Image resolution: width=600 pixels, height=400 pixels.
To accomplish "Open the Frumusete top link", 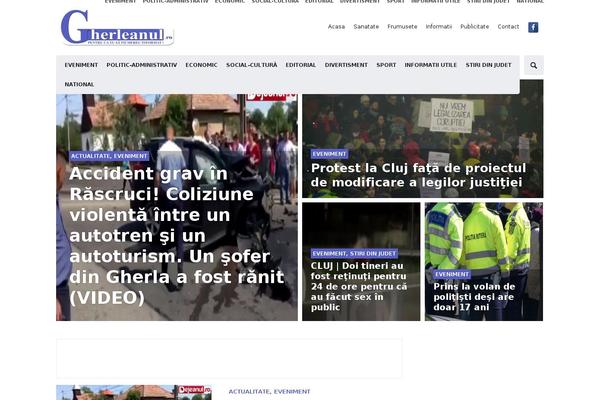I will [402, 27].
